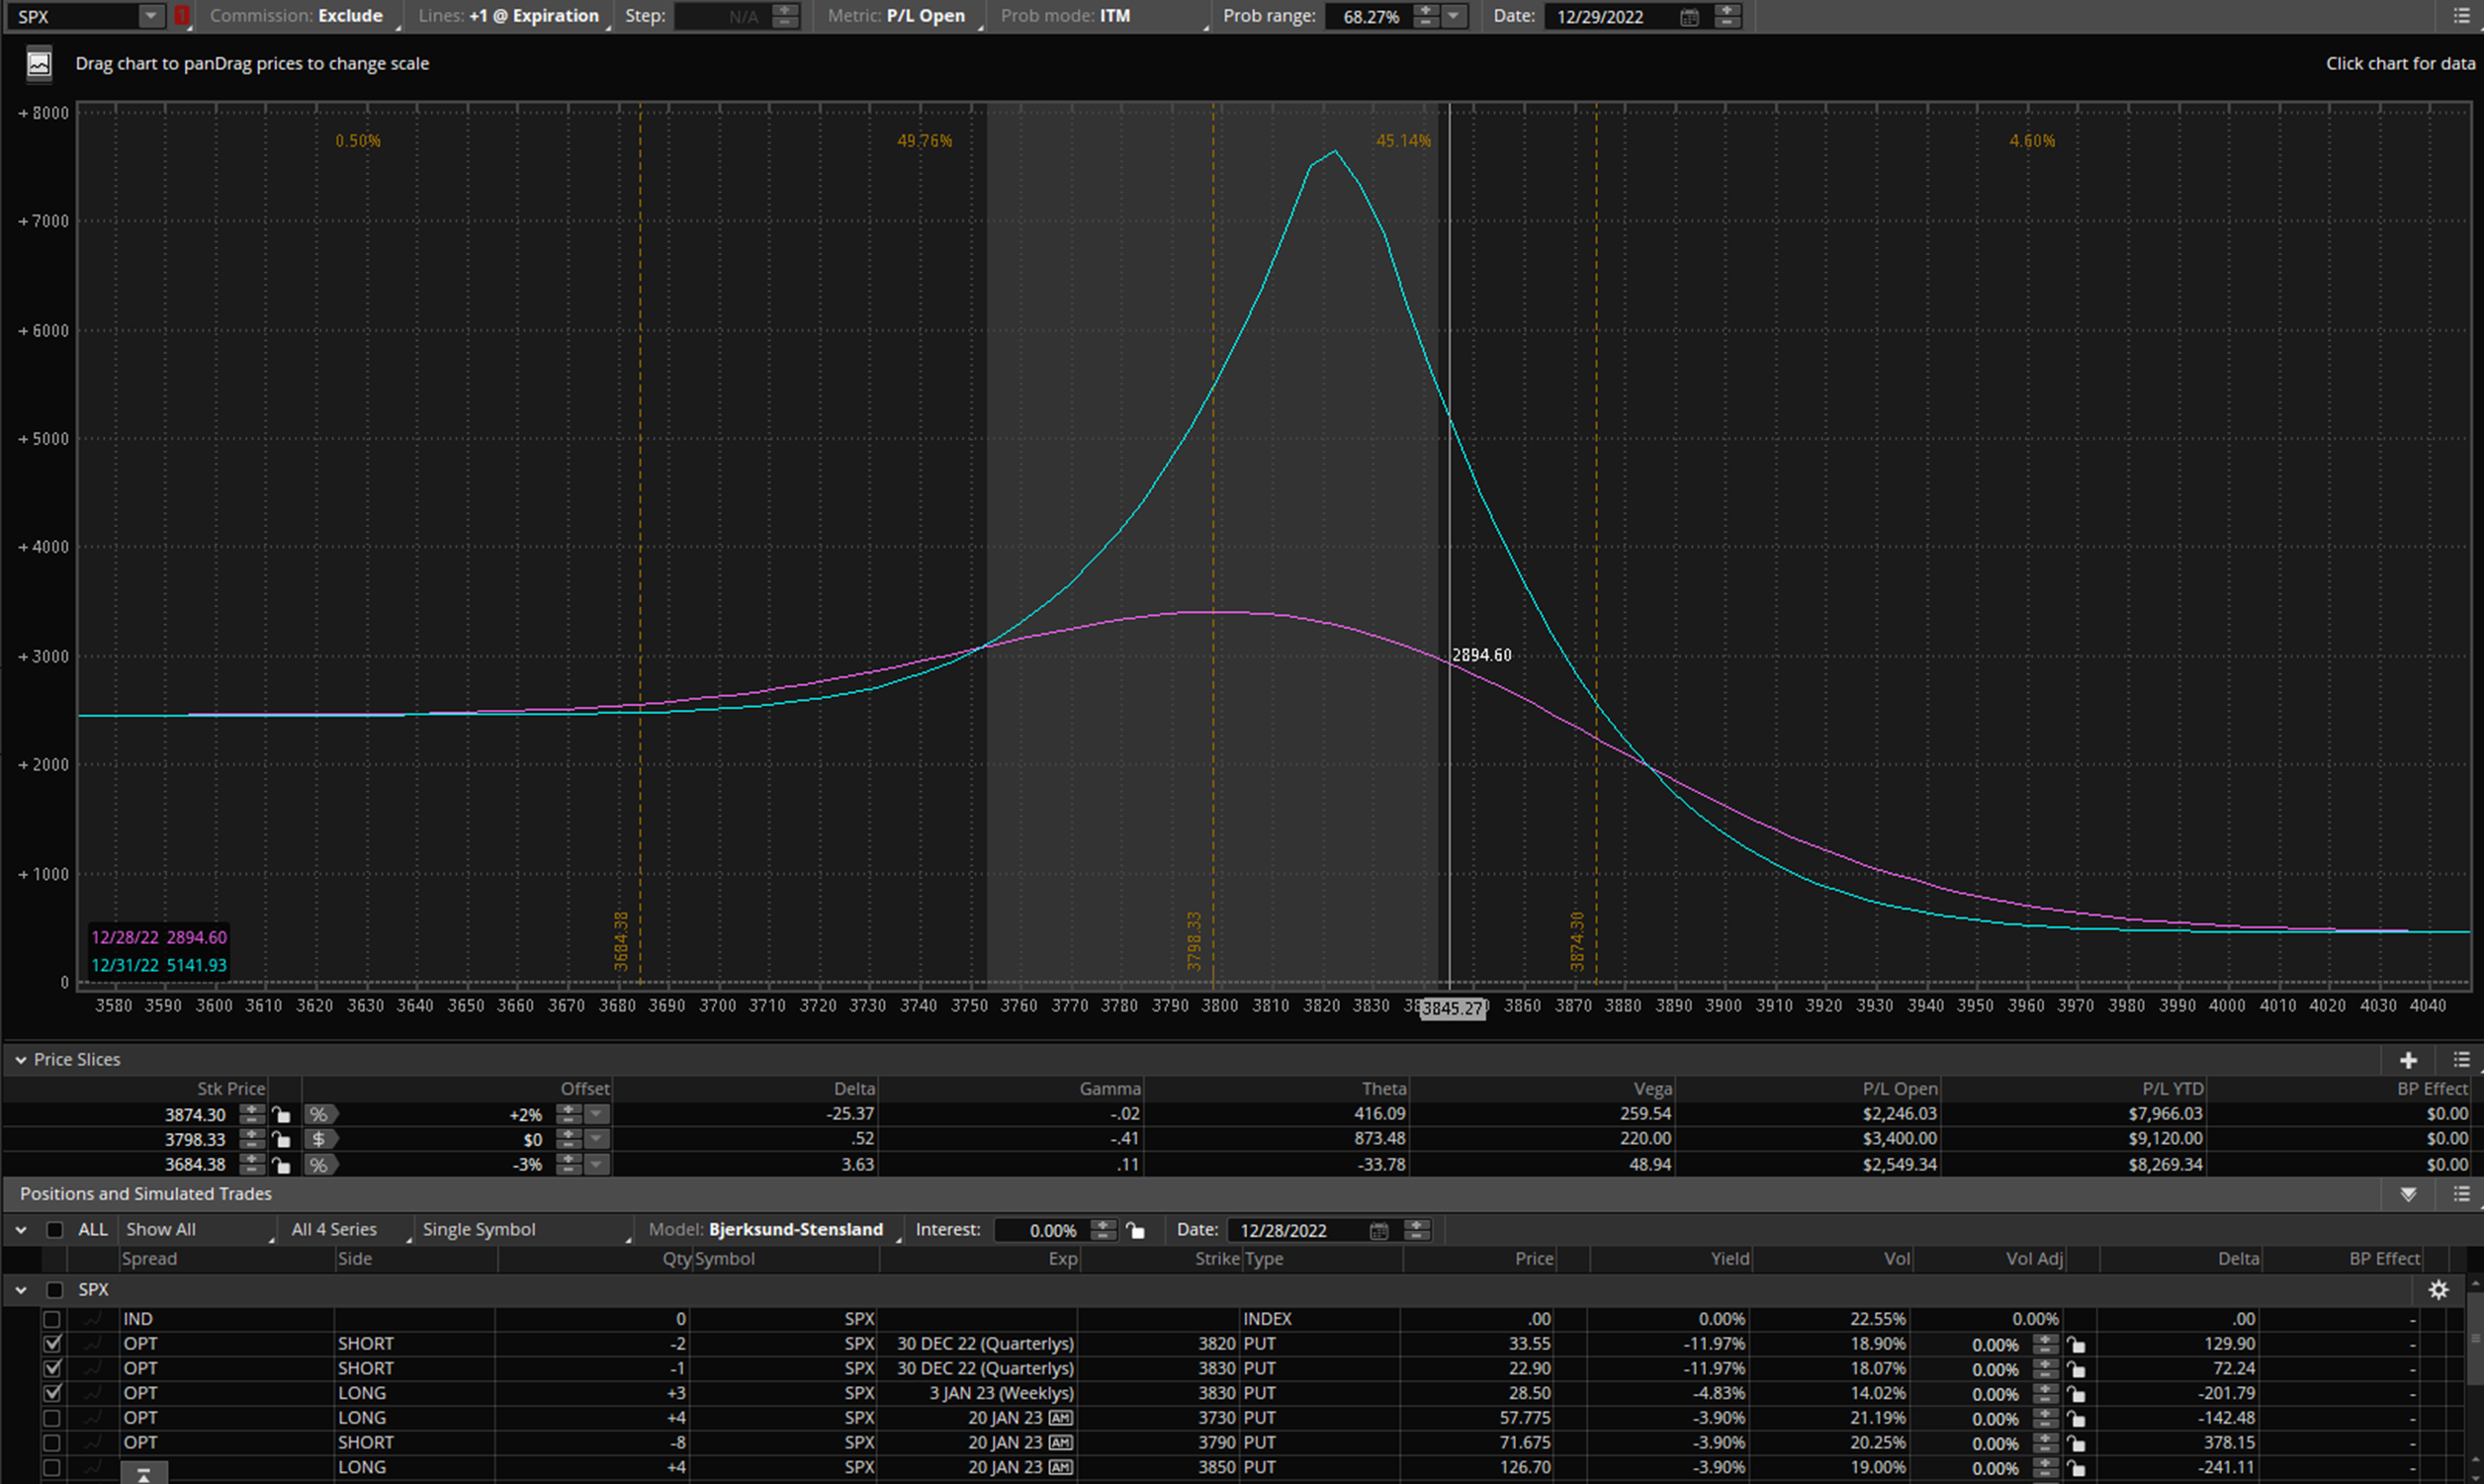The height and width of the screenshot is (1484, 2484).
Task: Click the Prob range 68.27% field
Action: click(1369, 17)
